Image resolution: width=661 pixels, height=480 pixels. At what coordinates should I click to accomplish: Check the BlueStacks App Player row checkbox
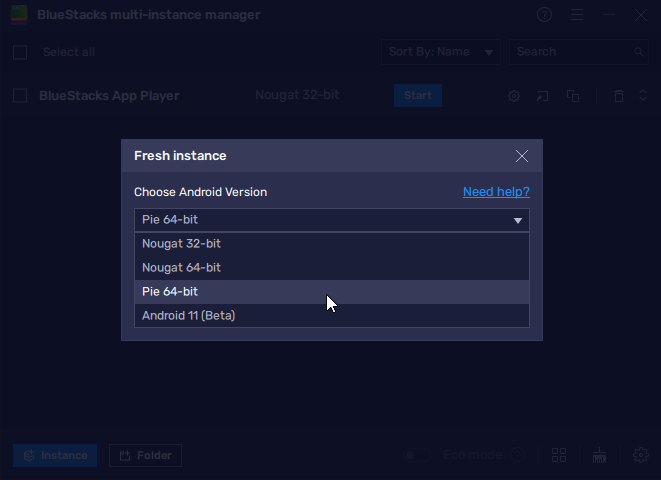click(20, 96)
